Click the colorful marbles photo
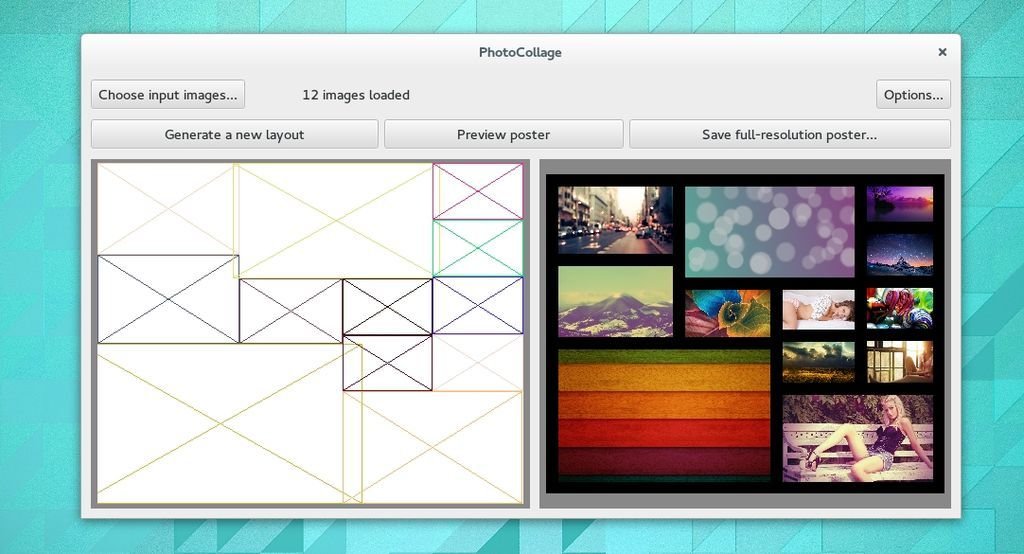1024x554 pixels. click(x=899, y=308)
